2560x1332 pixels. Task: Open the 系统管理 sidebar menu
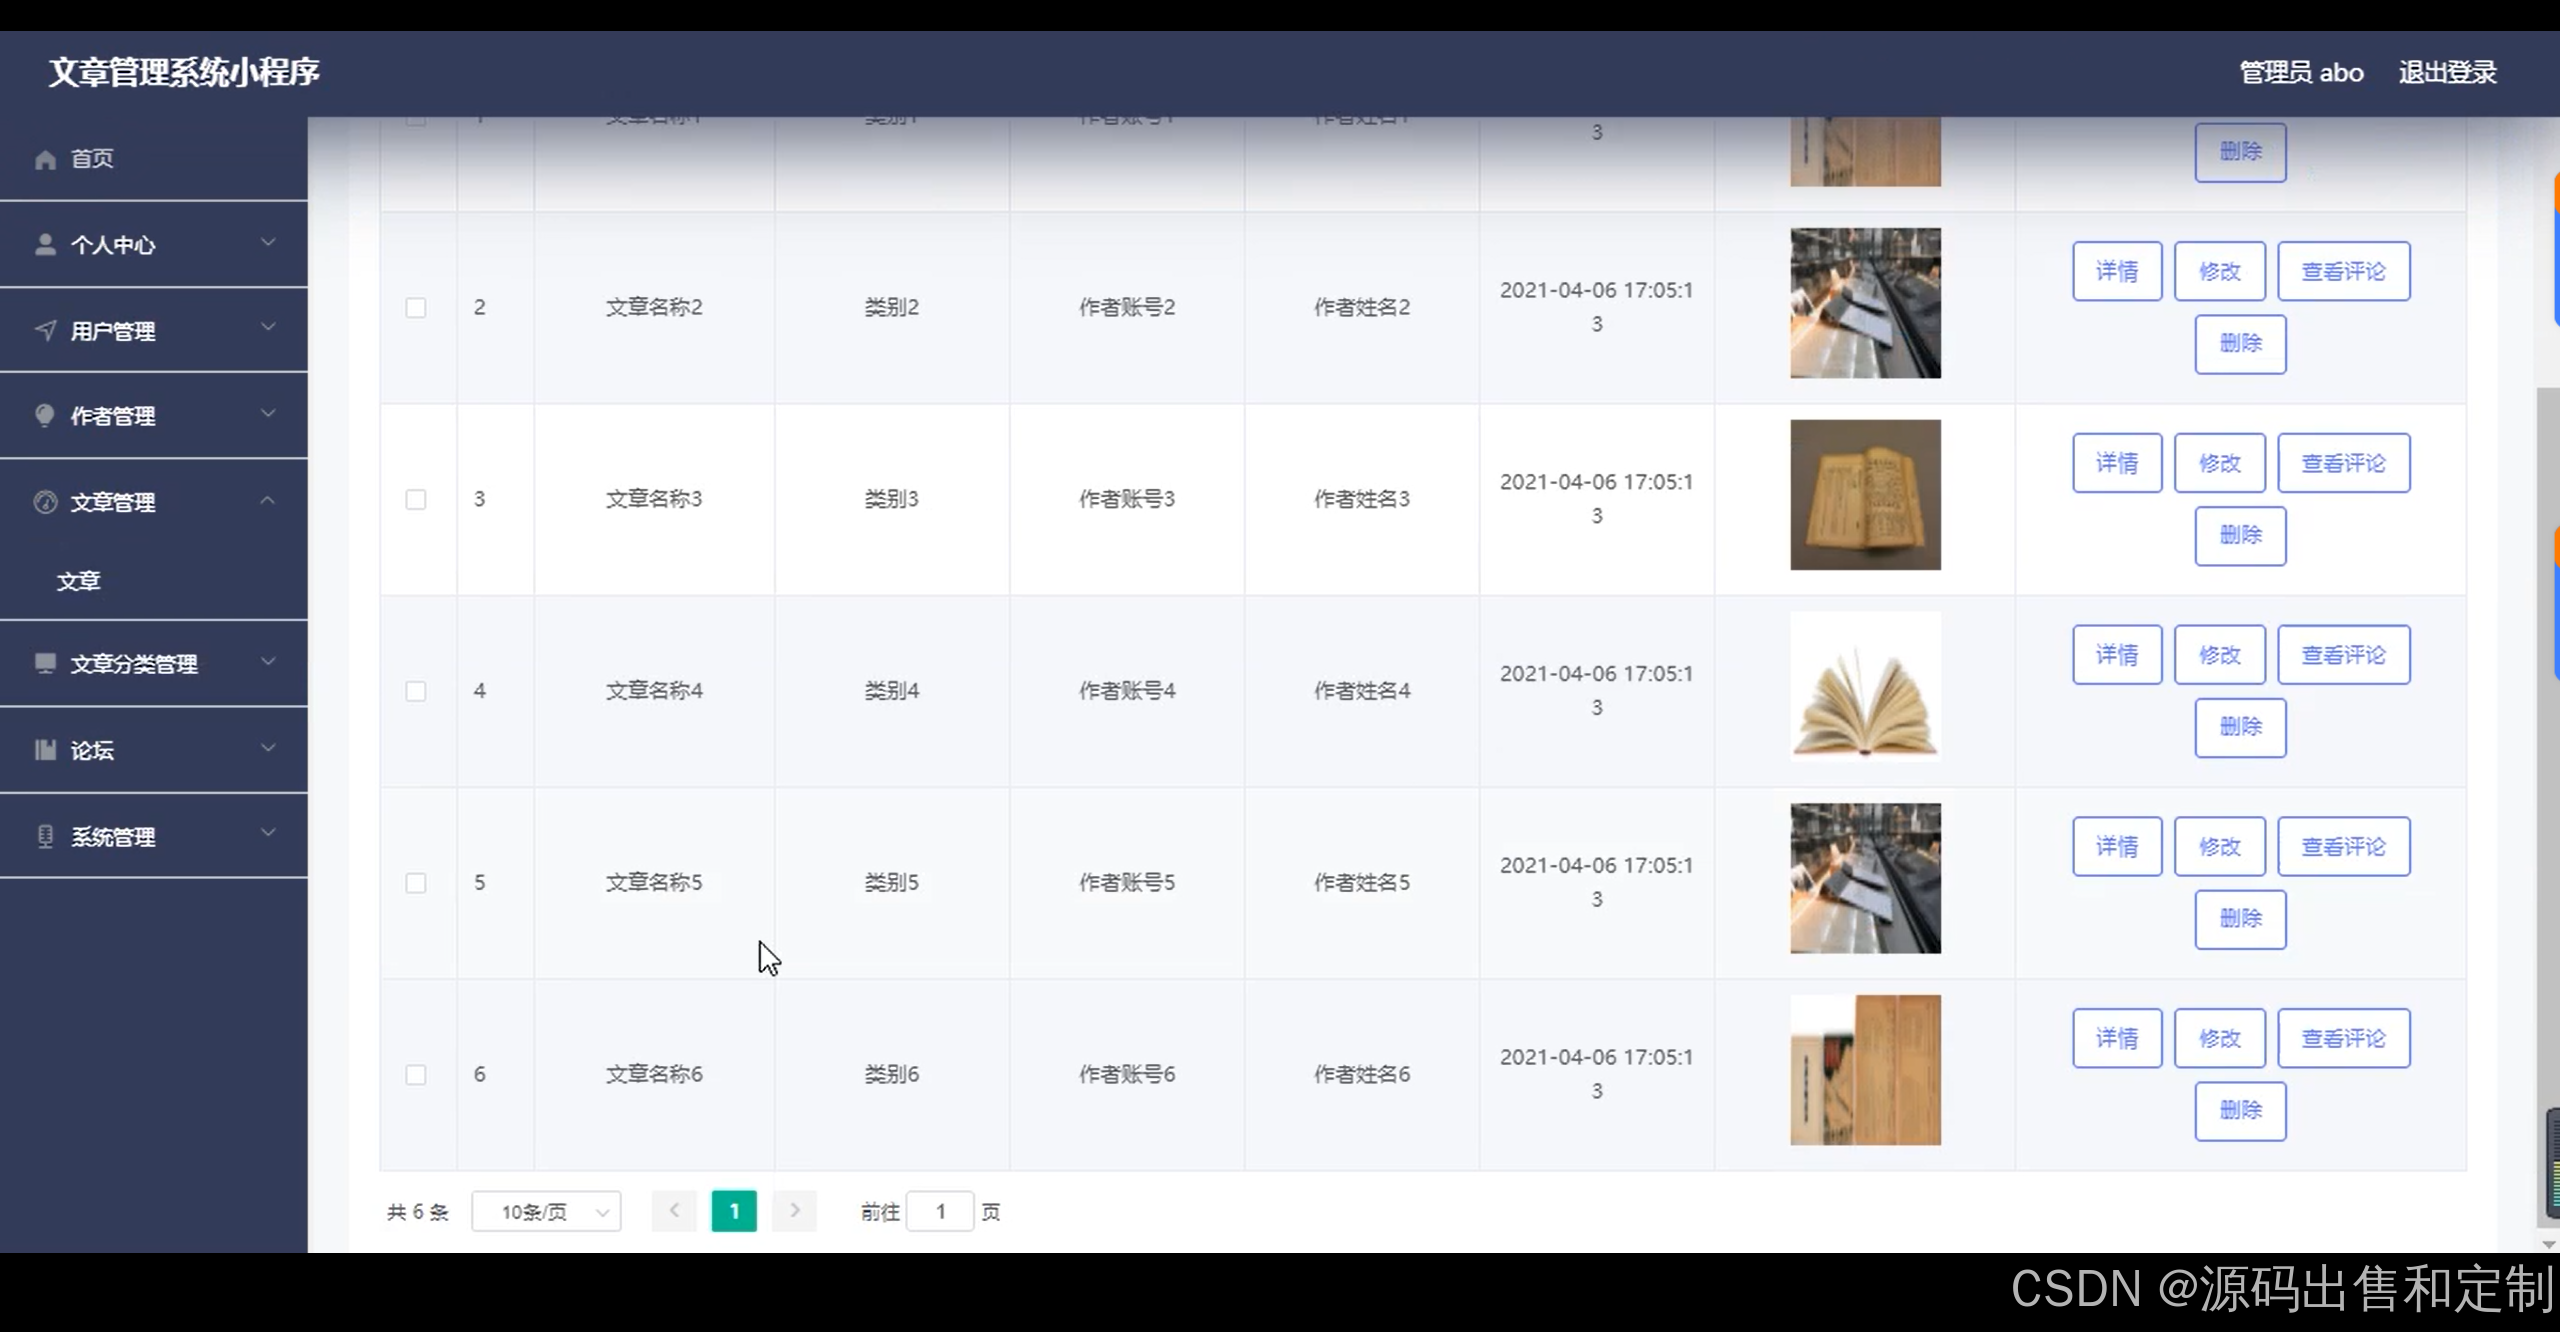(154, 836)
